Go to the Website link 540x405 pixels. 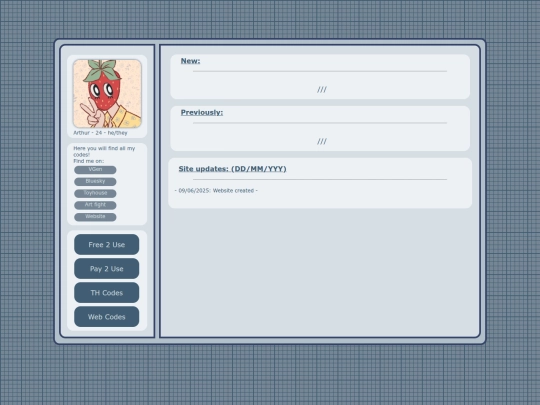coord(95,217)
